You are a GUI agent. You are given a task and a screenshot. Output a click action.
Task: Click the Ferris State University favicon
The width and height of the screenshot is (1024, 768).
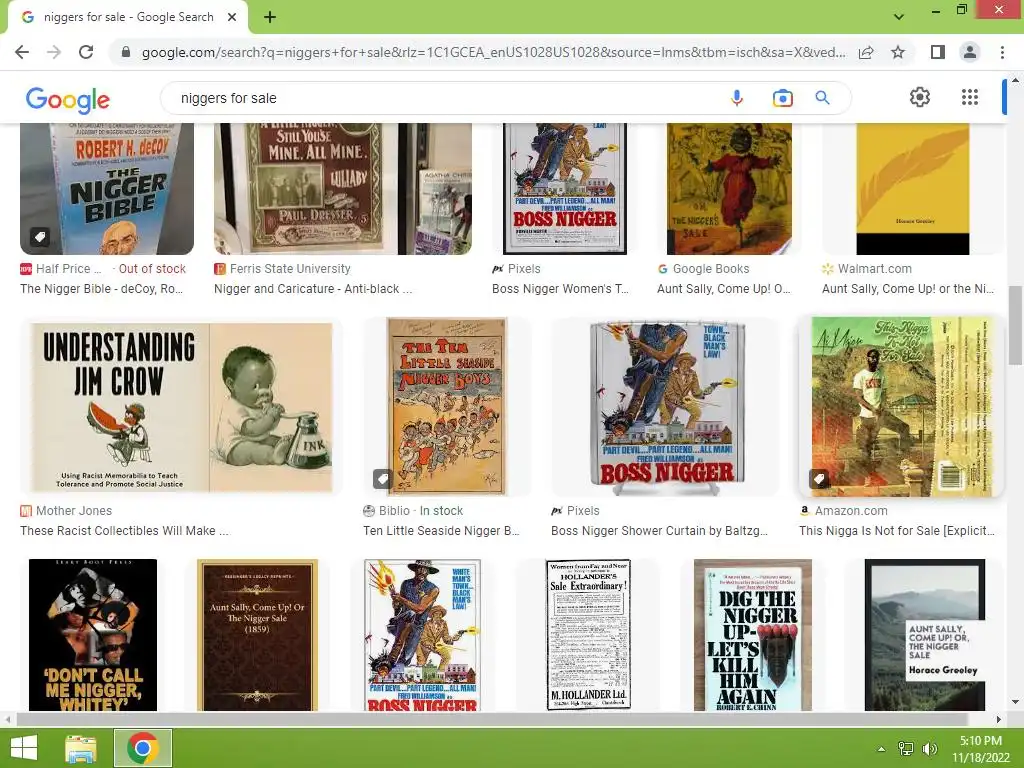(220, 268)
